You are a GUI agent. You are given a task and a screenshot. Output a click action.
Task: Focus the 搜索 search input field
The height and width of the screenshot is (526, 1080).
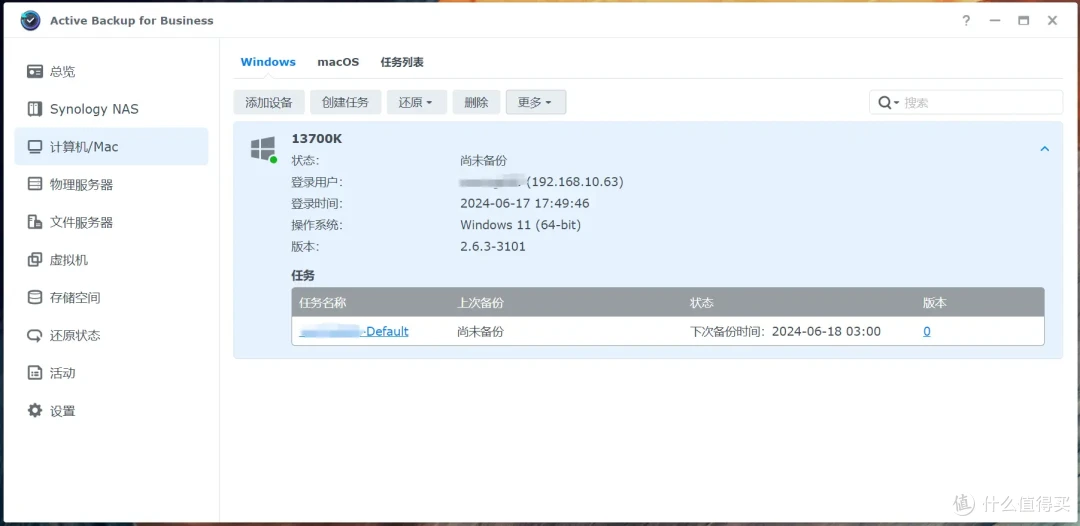point(966,103)
